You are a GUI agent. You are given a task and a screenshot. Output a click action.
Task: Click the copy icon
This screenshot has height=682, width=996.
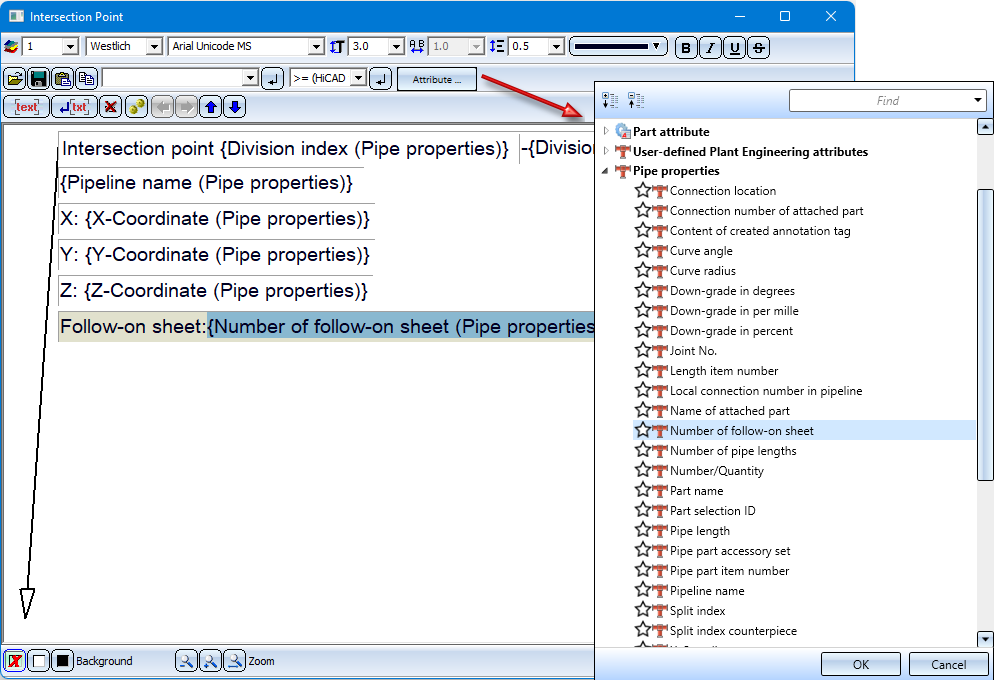click(x=86, y=79)
